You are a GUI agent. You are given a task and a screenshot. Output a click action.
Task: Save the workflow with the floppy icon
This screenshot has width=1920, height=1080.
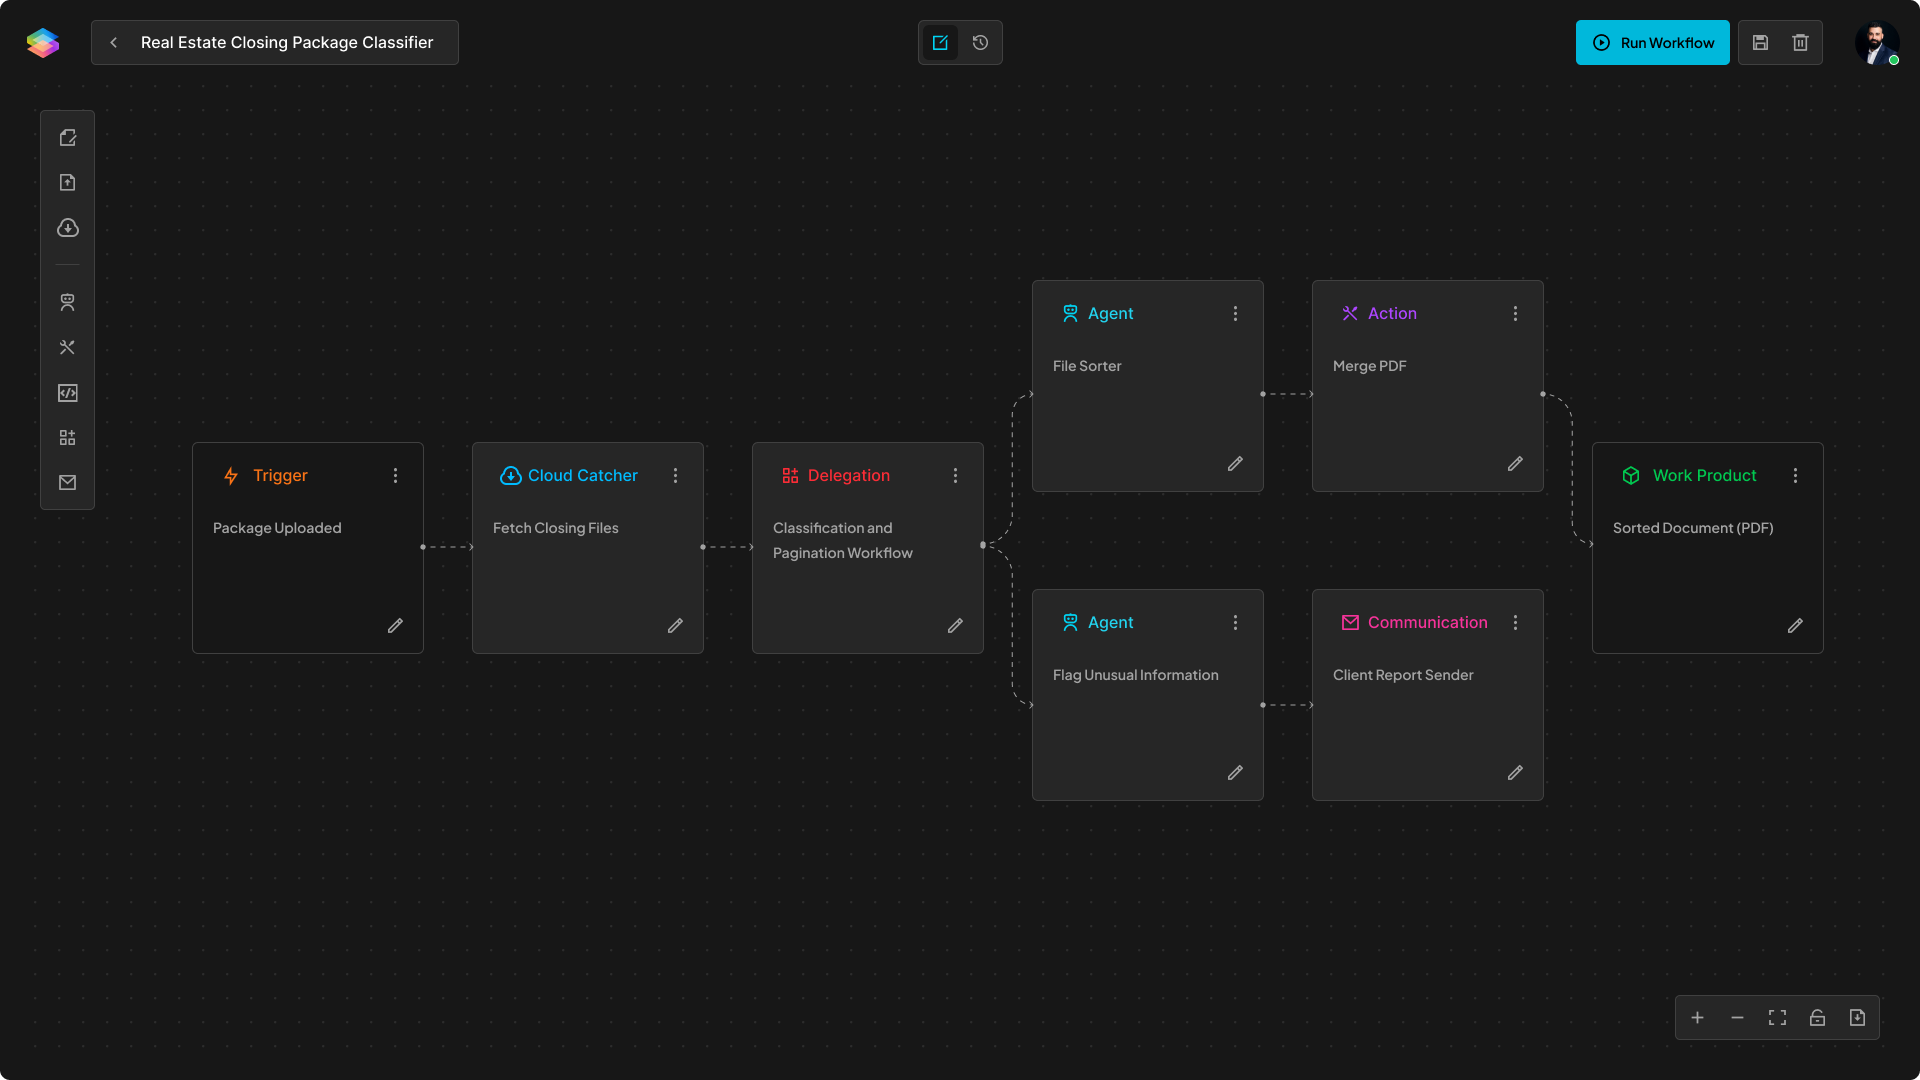(x=1760, y=43)
